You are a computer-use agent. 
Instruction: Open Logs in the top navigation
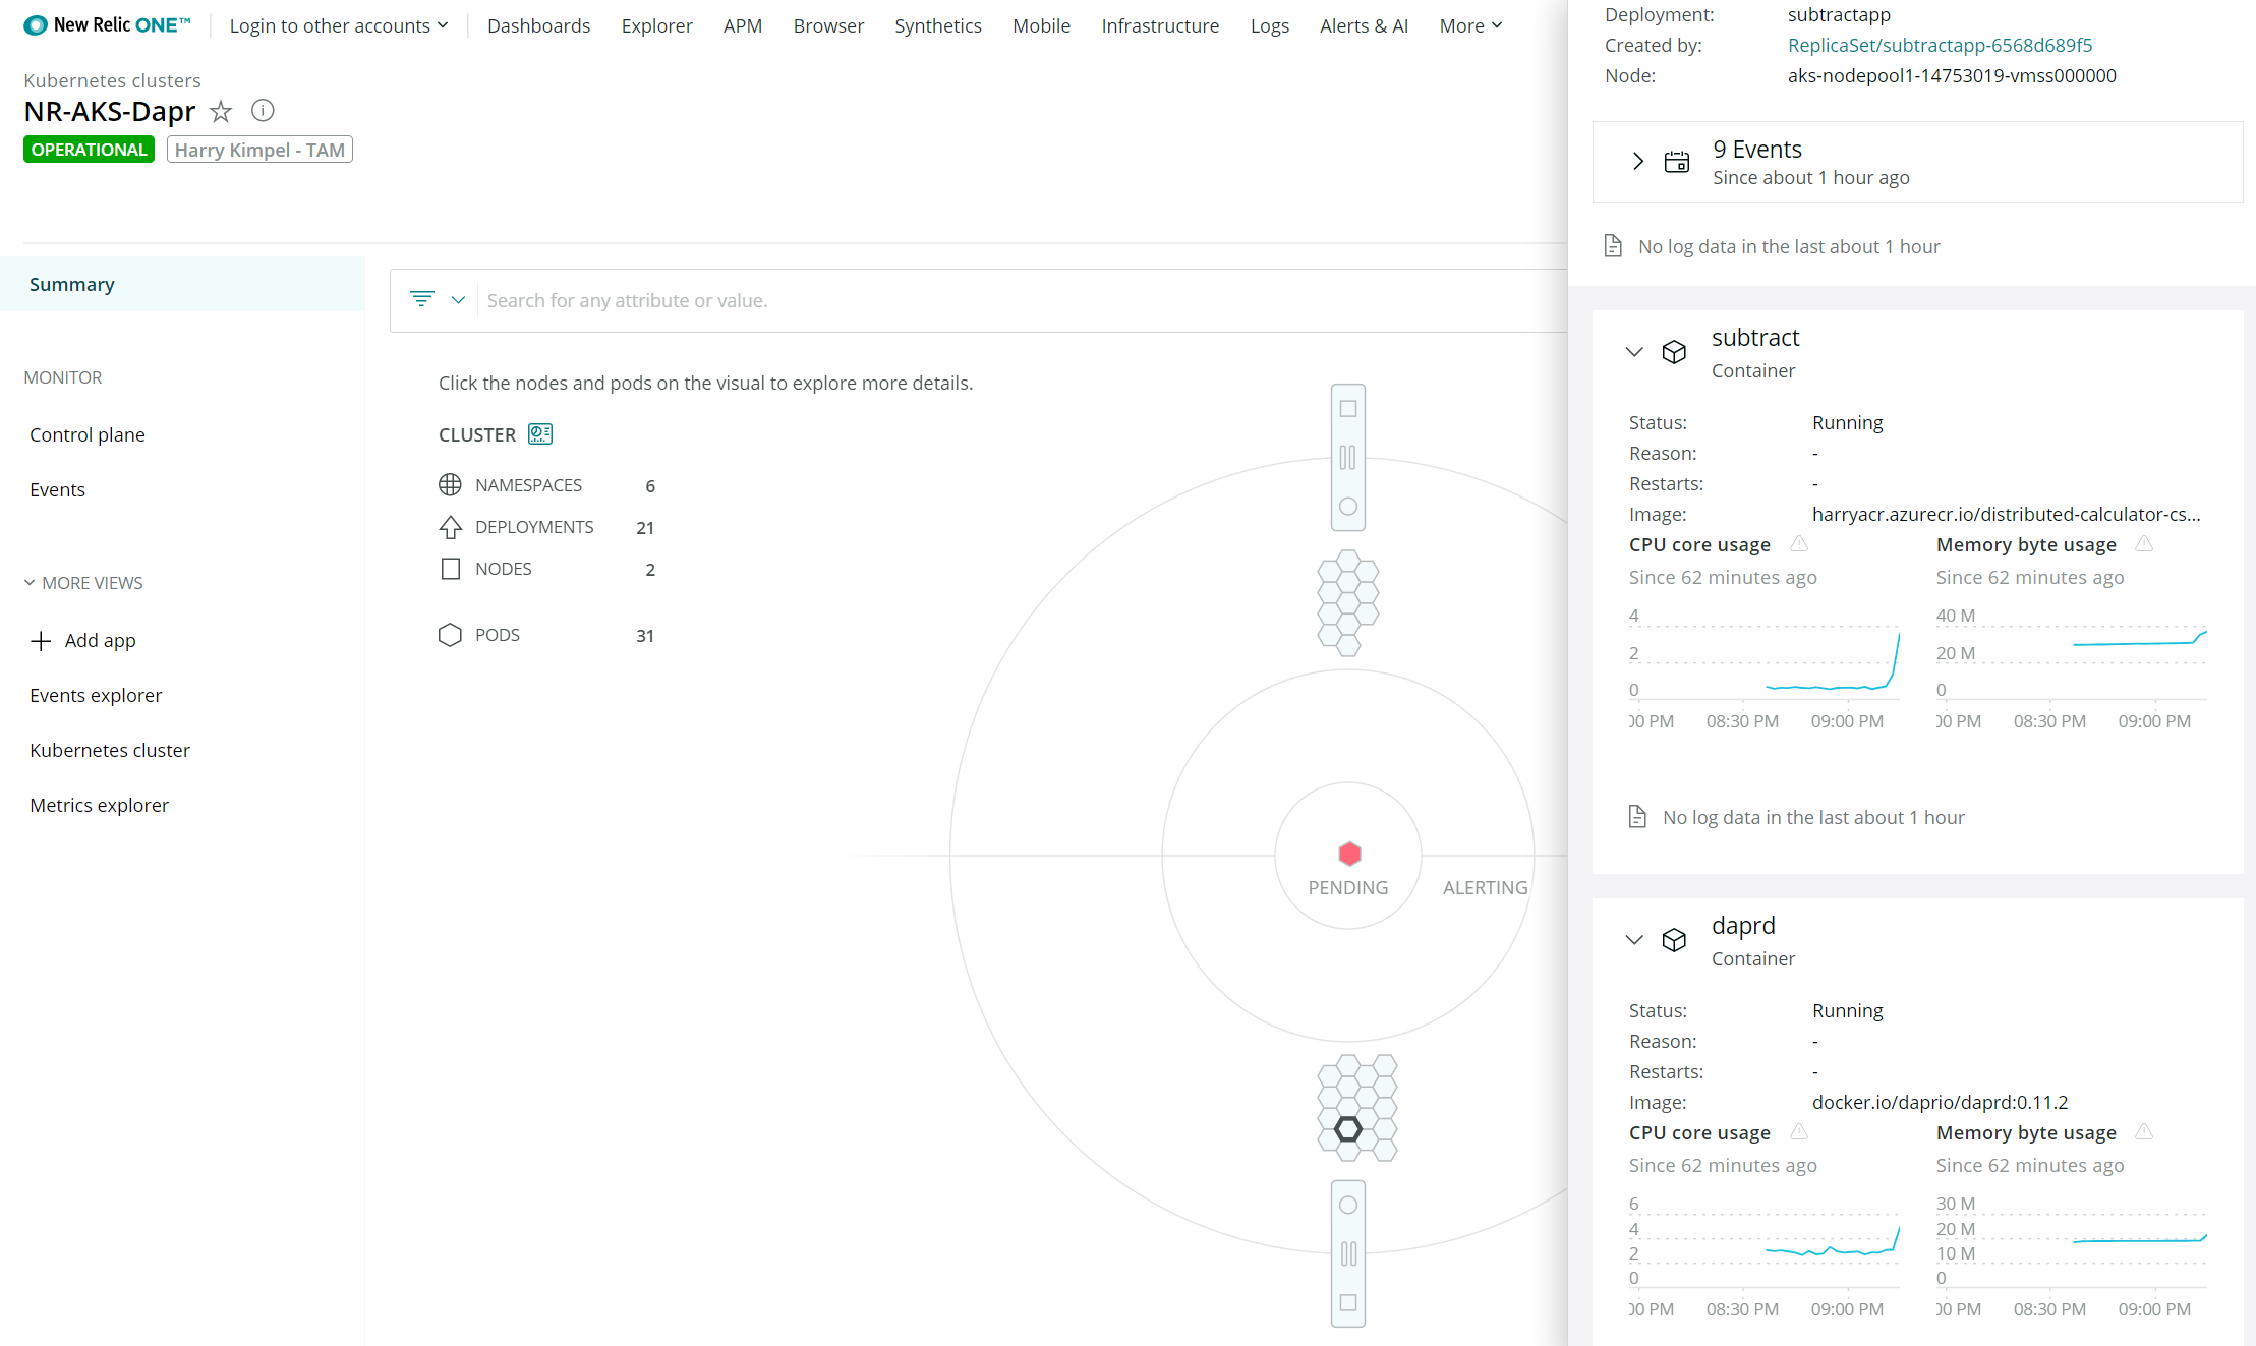1270,26
